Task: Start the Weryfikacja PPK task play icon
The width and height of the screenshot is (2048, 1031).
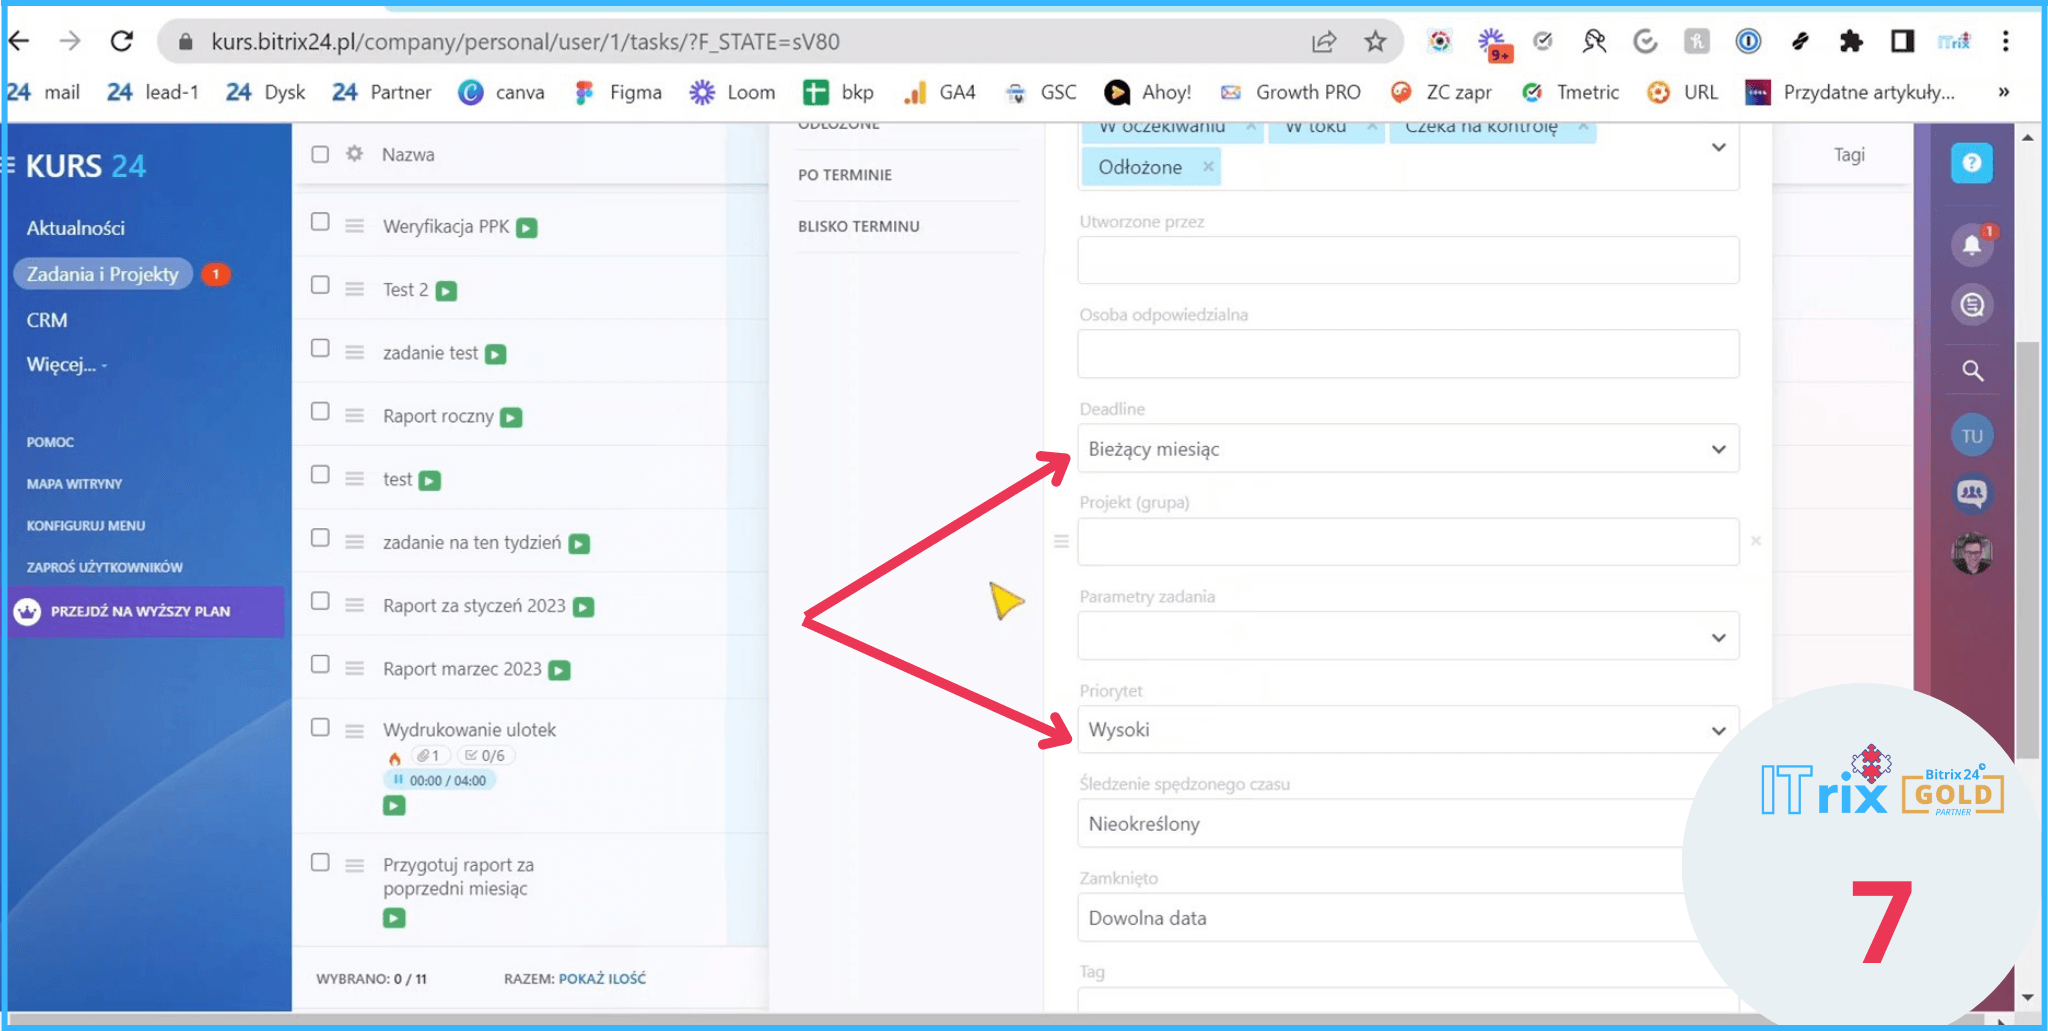Action: pos(527,228)
